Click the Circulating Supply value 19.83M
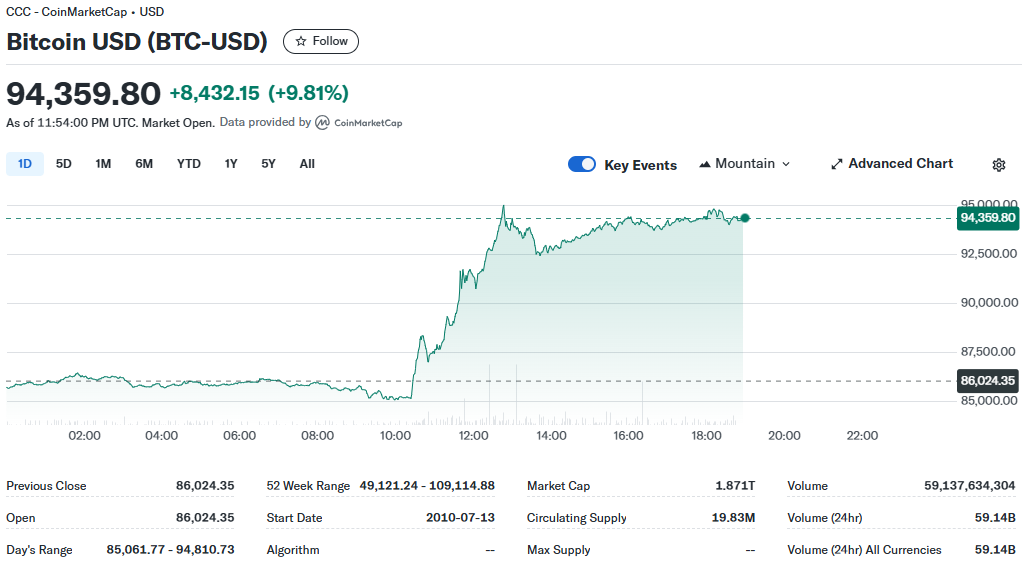 tap(733, 518)
